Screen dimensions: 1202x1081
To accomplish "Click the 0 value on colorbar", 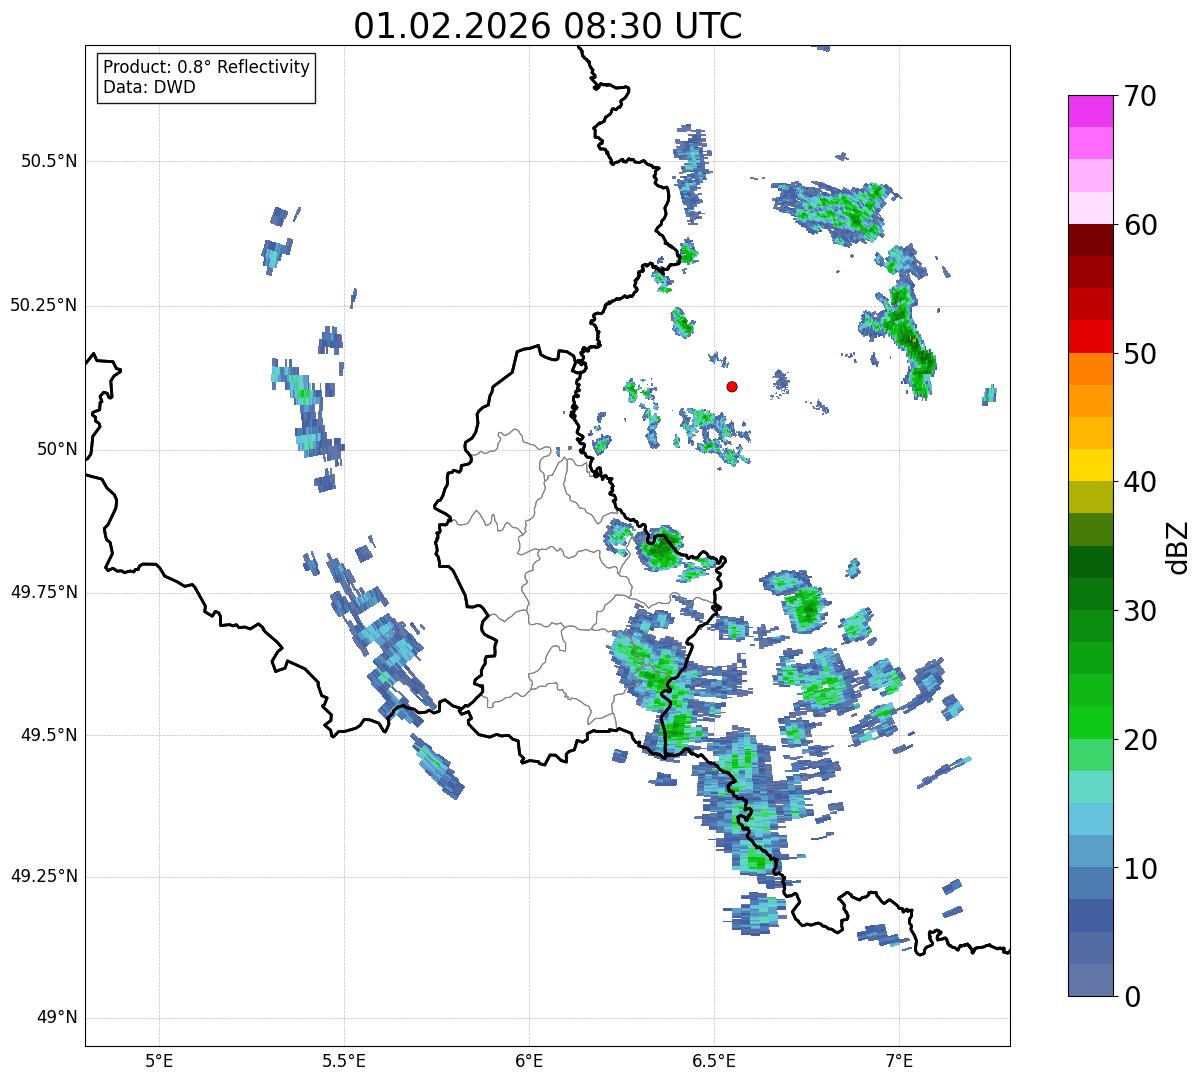I will pyautogui.click(x=1133, y=997).
